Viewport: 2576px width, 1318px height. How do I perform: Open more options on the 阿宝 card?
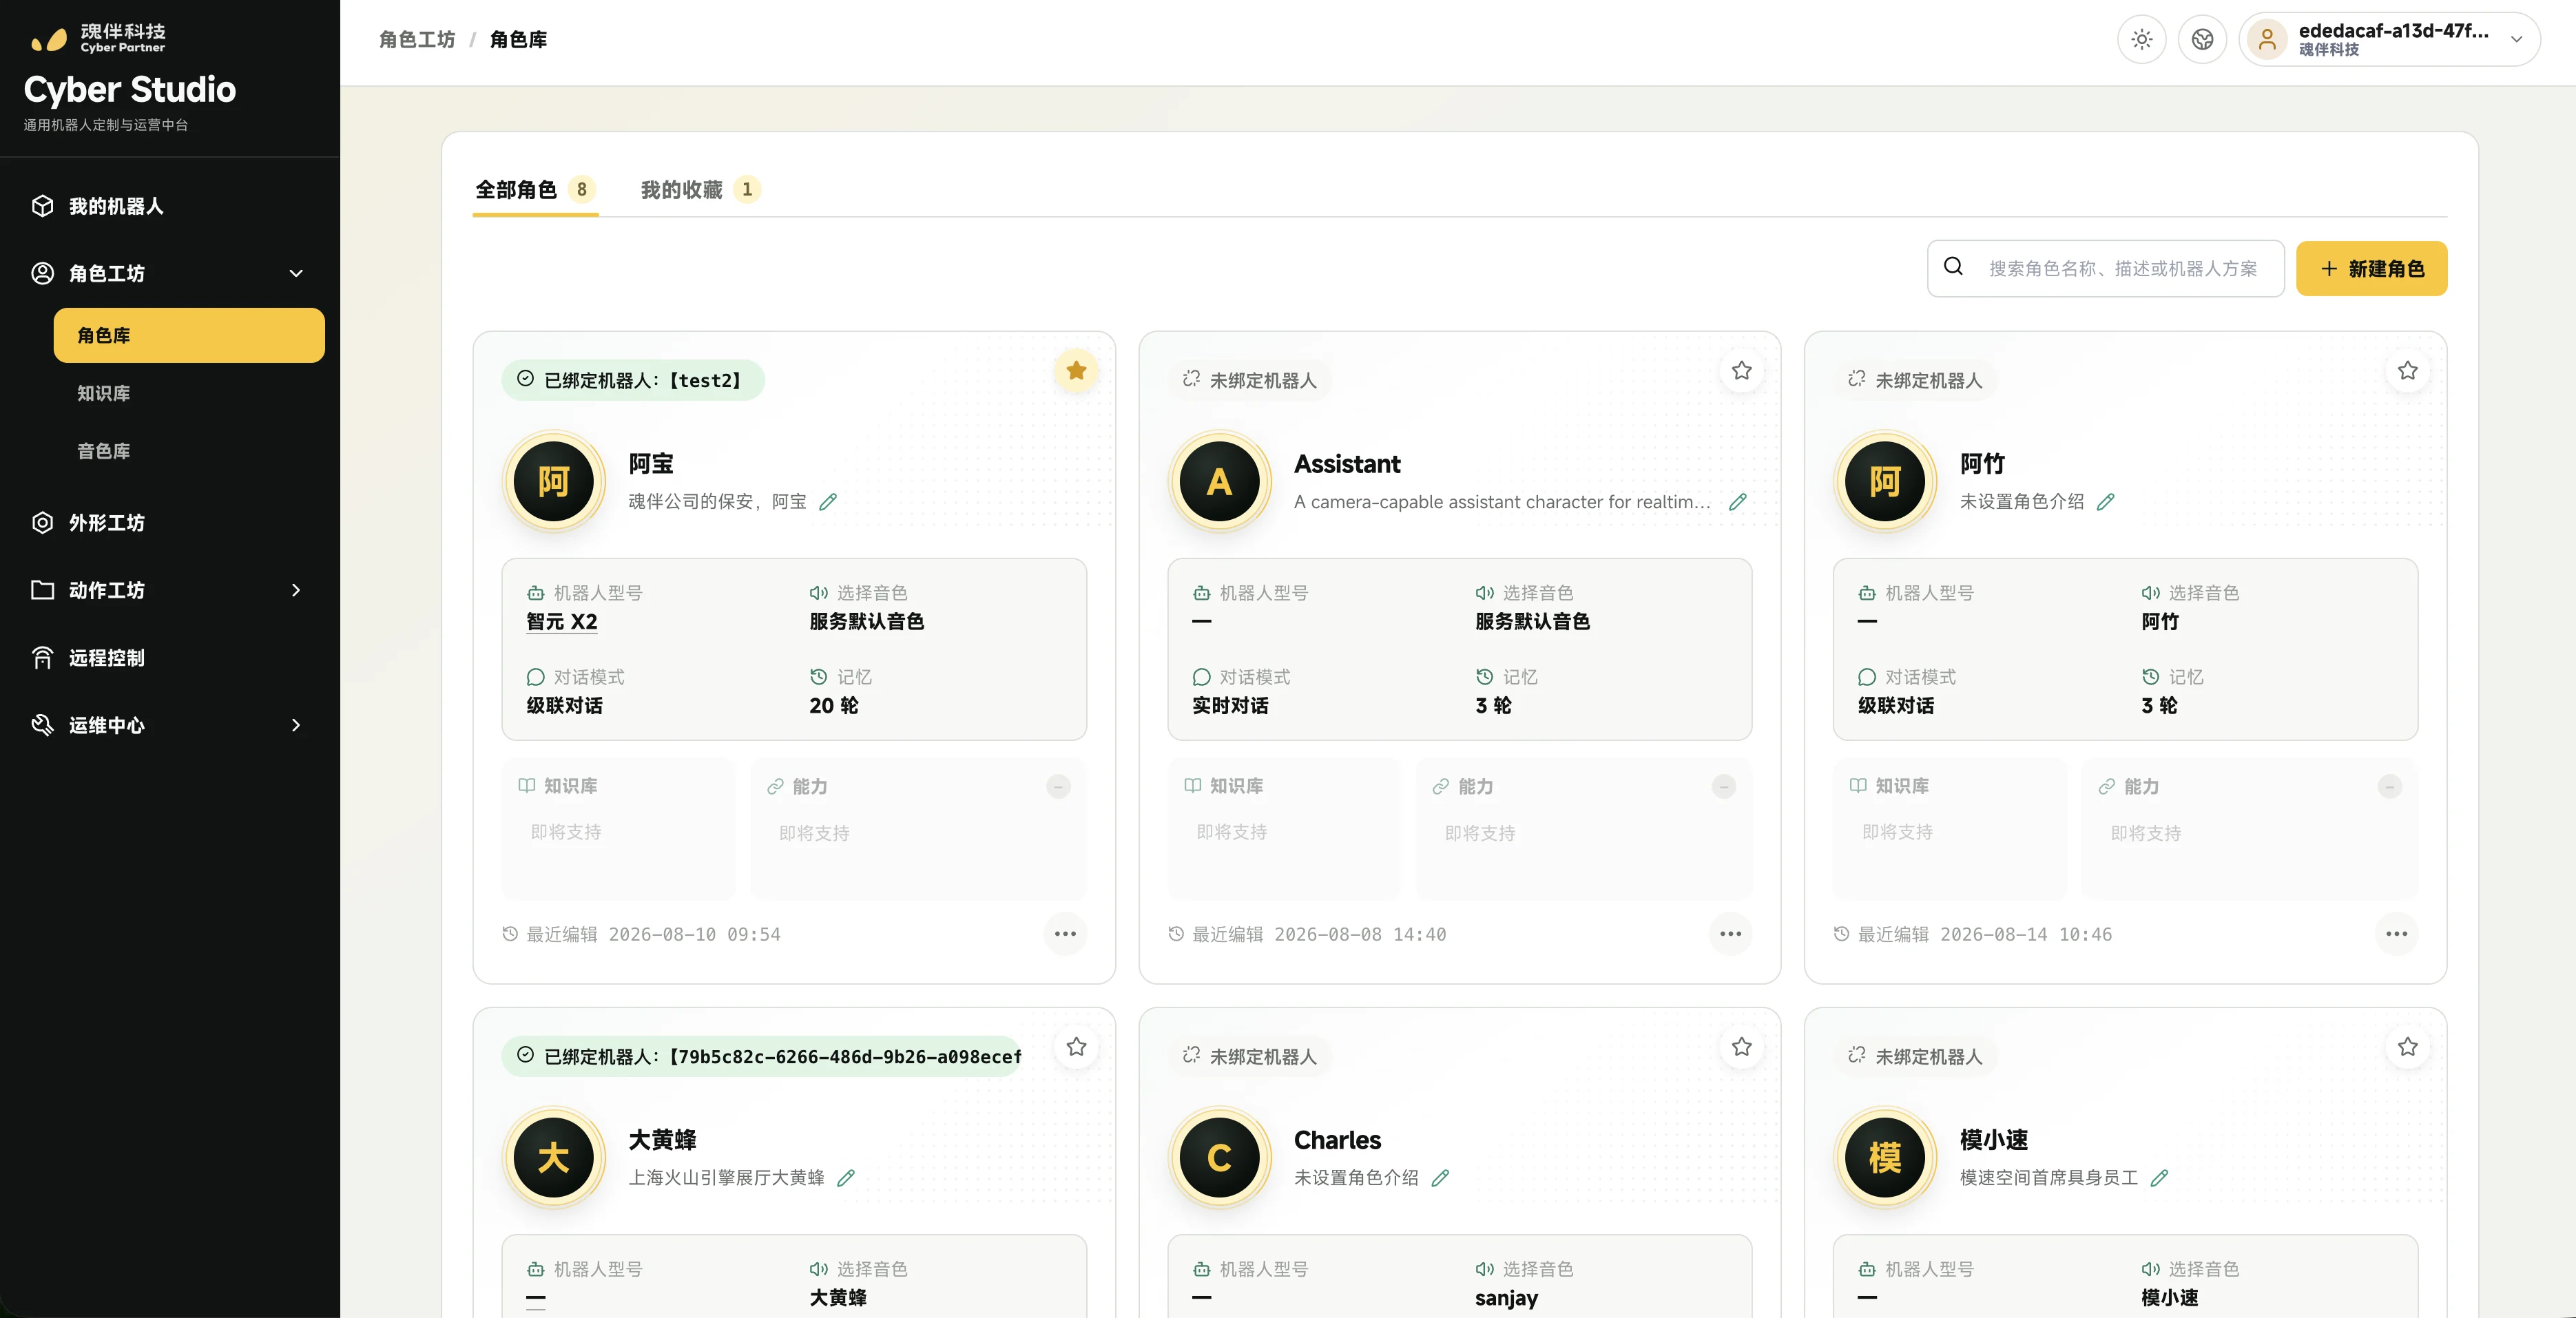coord(1065,934)
